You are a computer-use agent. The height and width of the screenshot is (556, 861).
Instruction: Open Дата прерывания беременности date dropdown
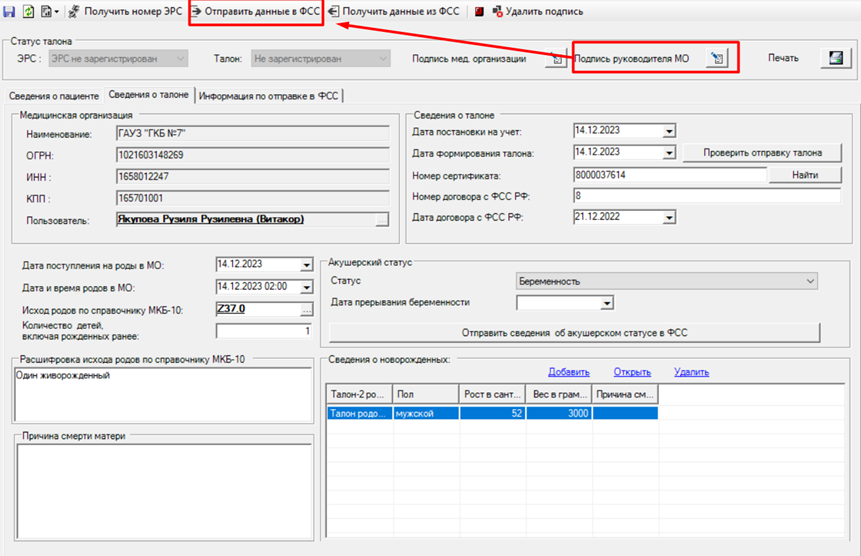607,303
